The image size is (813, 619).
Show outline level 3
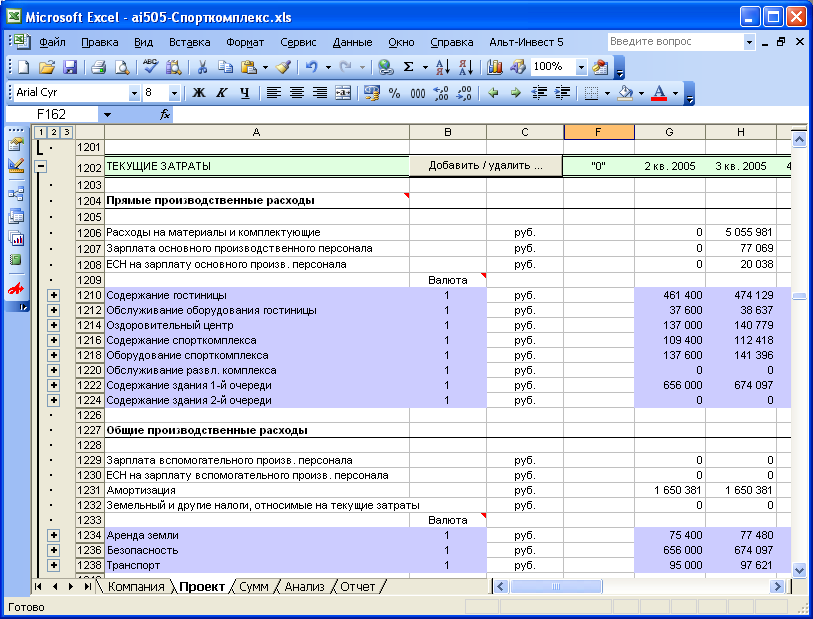(66, 132)
